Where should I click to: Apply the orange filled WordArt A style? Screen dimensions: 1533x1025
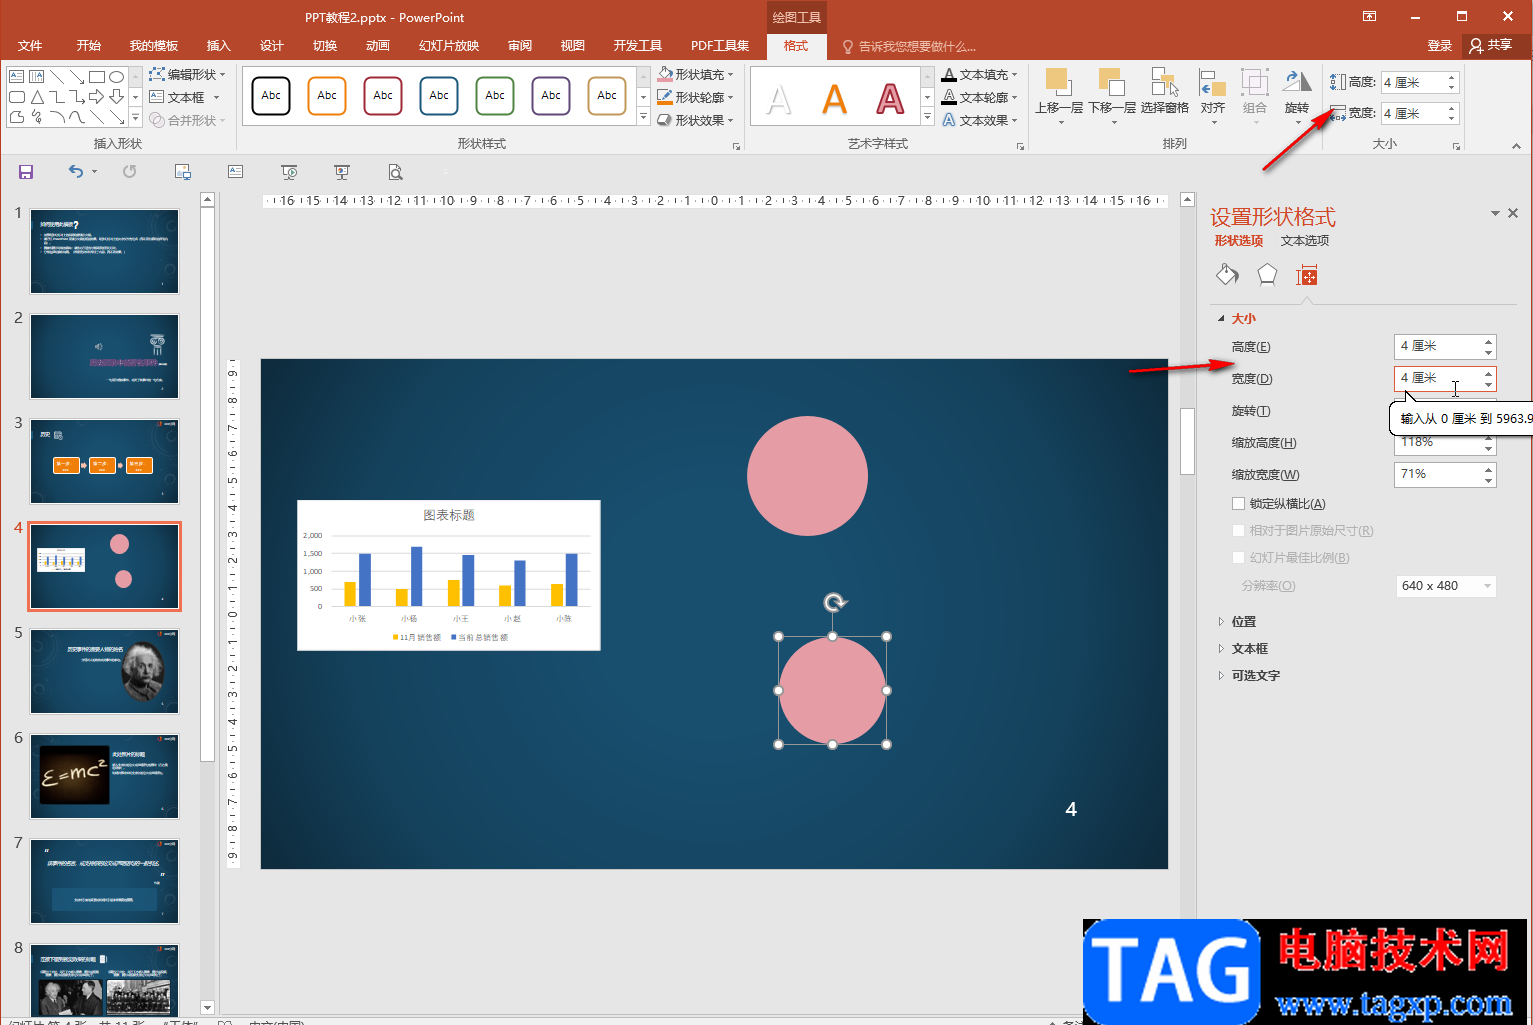[x=834, y=98]
